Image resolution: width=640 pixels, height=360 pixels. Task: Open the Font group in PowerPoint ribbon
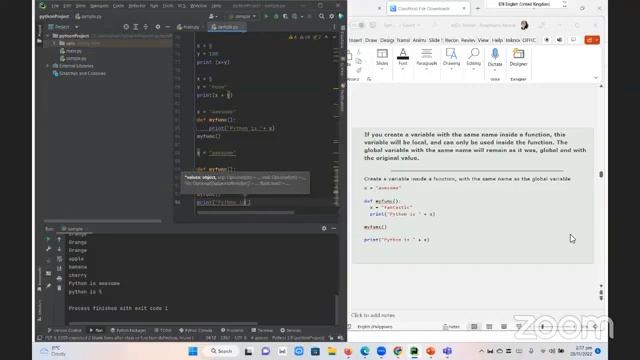[403, 58]
